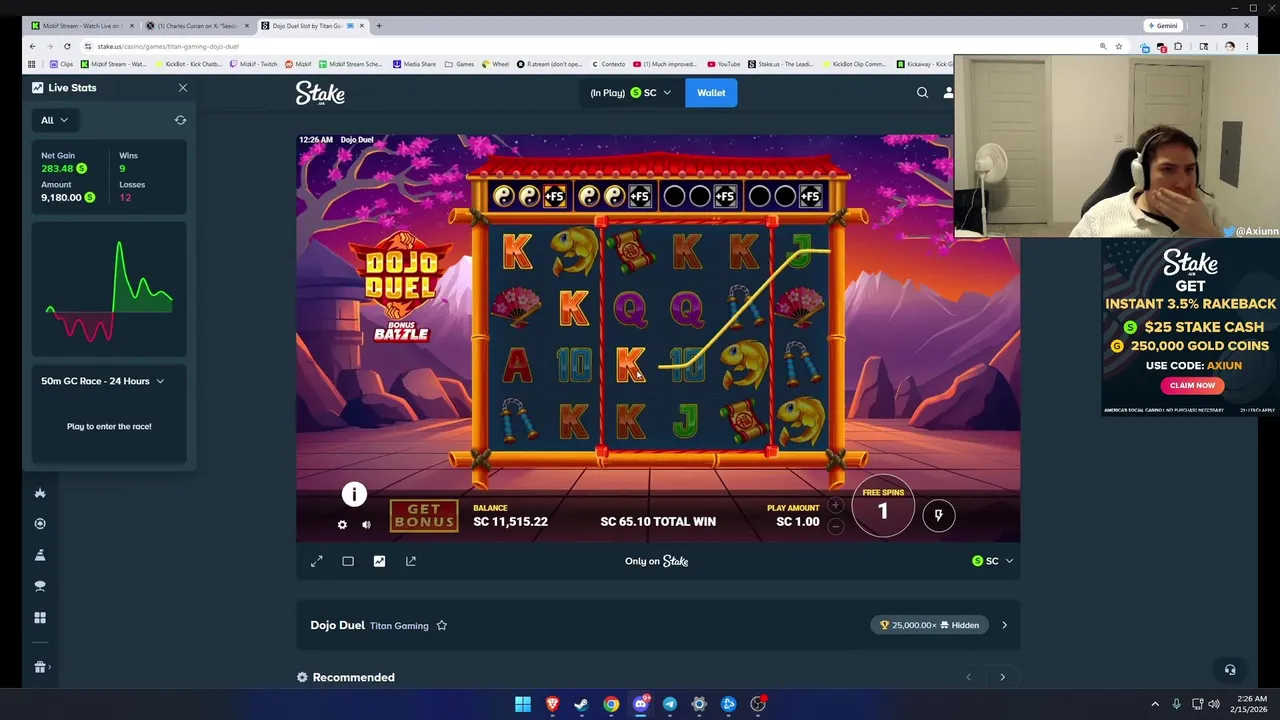Toggle turbo lightning spin mode
The width and height of the screenshot is (1280, 720).
938,515
